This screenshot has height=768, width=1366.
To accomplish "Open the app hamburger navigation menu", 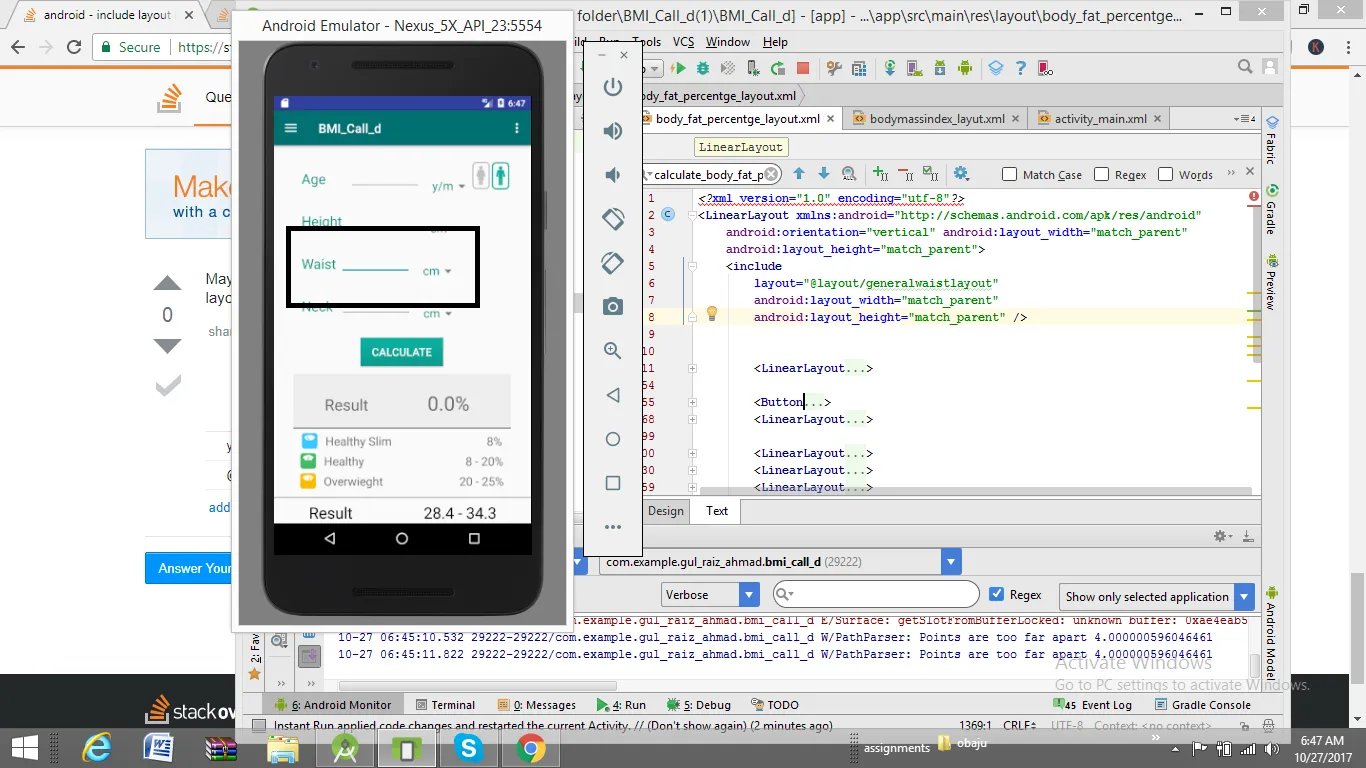I will (x=291, y=129).
